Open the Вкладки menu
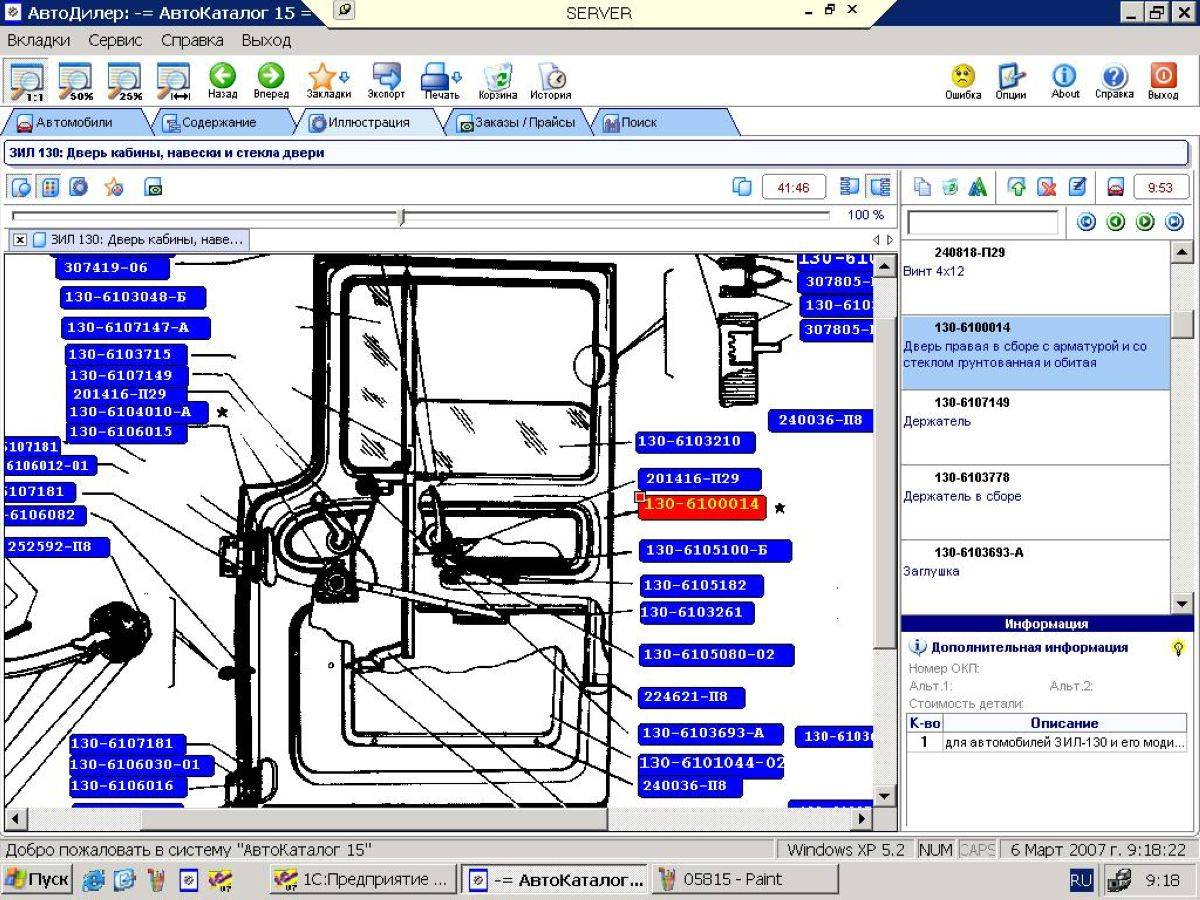 38,41
